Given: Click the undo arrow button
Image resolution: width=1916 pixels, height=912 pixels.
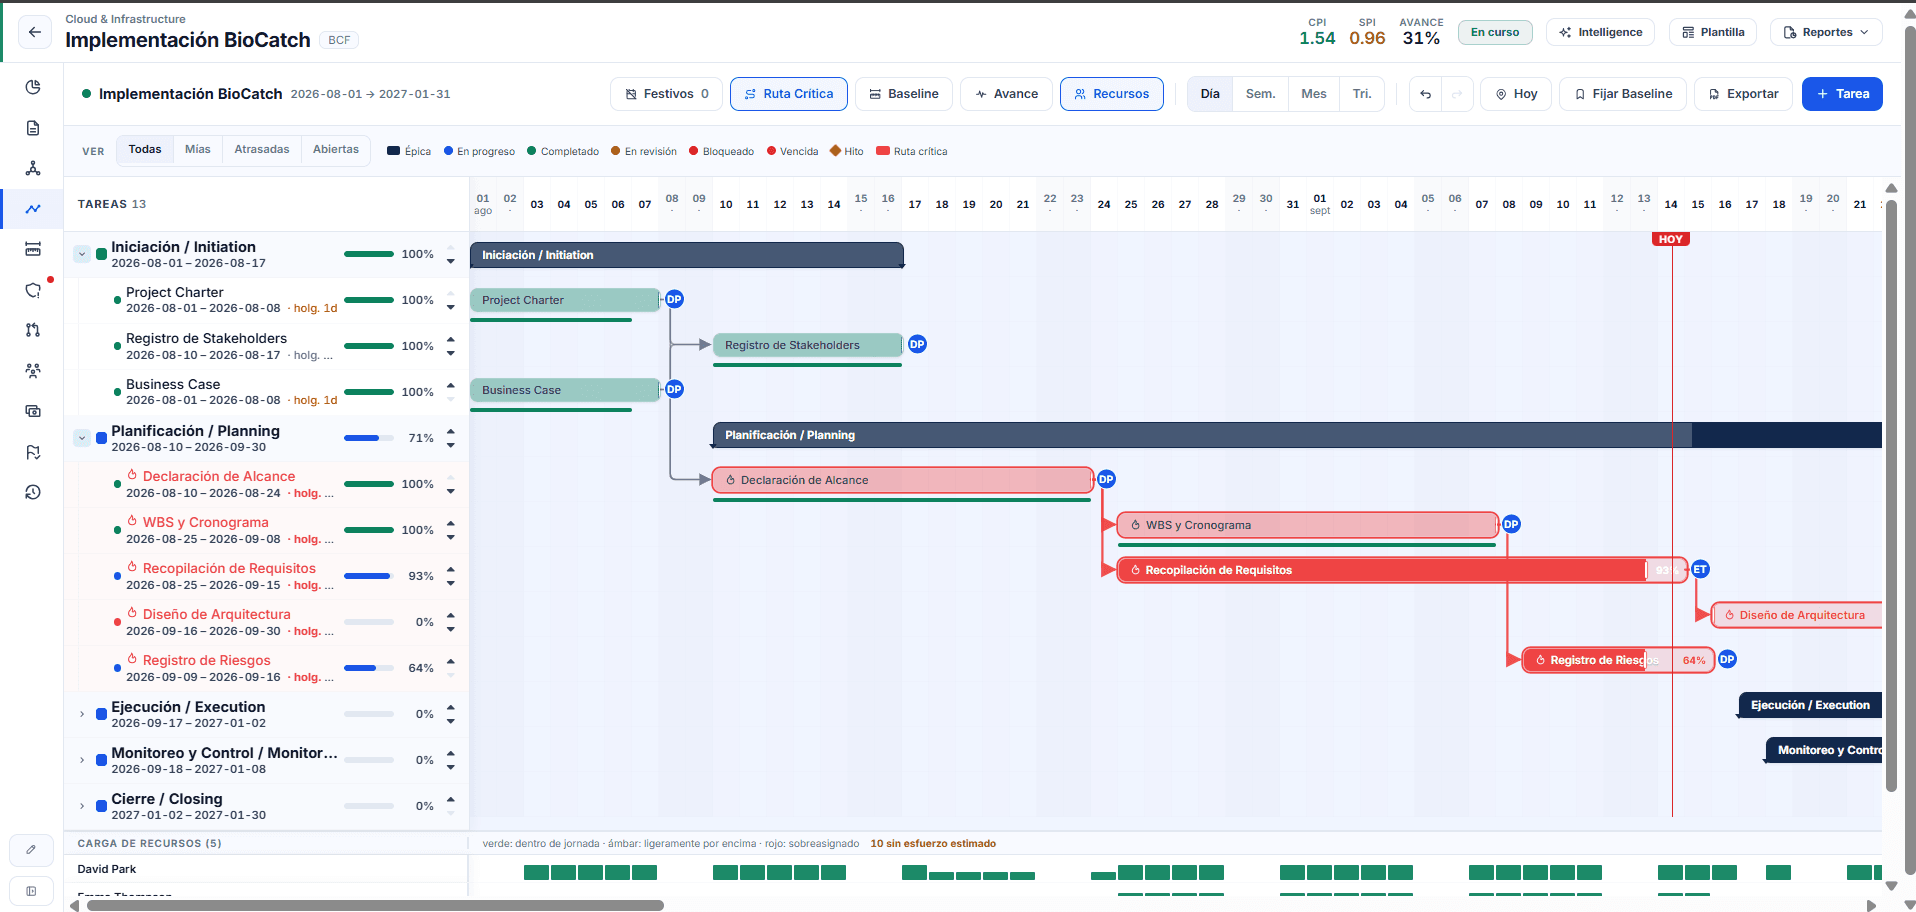Looking at the screenshot, I should 1425,94.
